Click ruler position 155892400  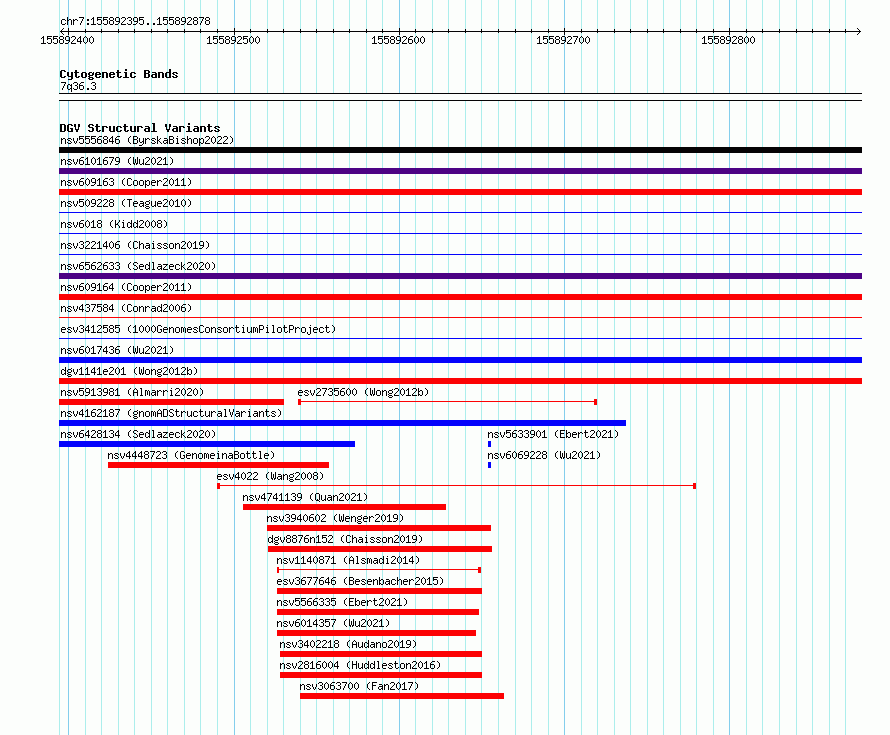(68, 40)
